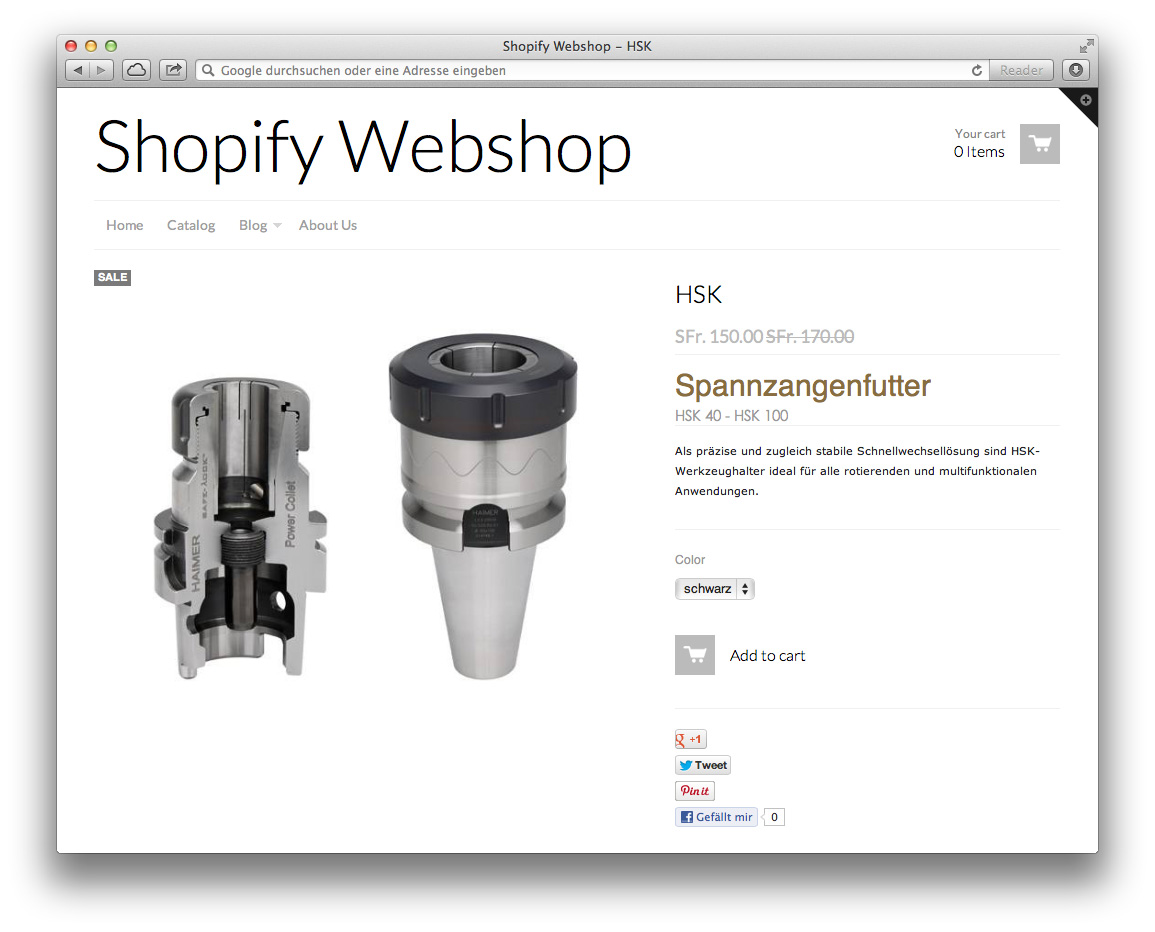
Task: Click the browser back arrow button
Action: pyautogui.click(x=77, y=70)
